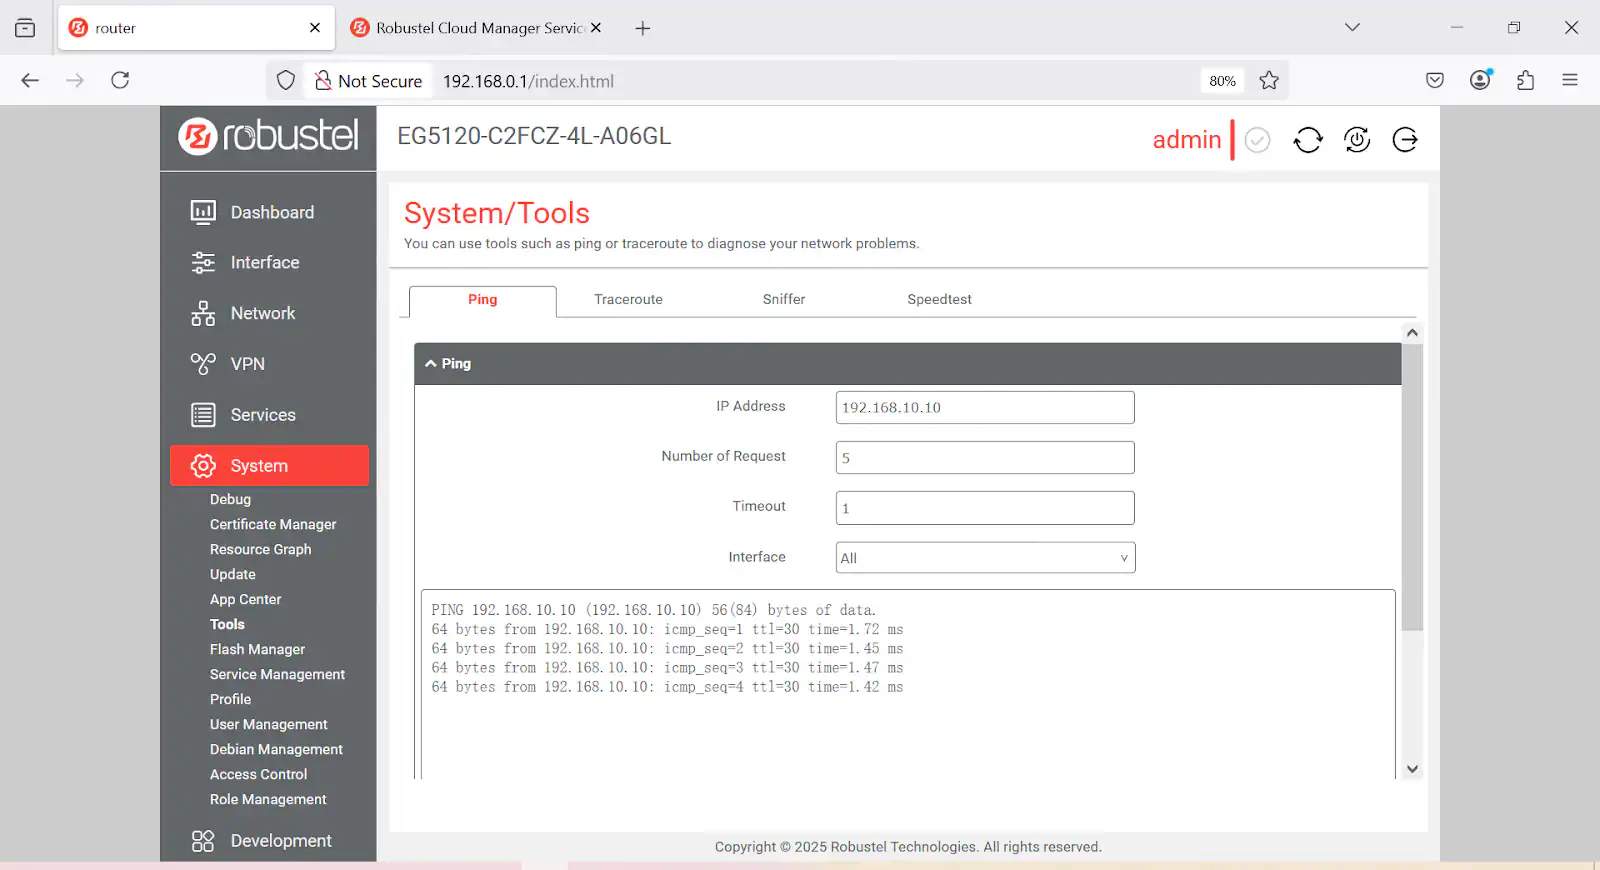Switch to the Sniffer tab
Viewport: 1600px width, 870px height.
click(x=784, y=300)
